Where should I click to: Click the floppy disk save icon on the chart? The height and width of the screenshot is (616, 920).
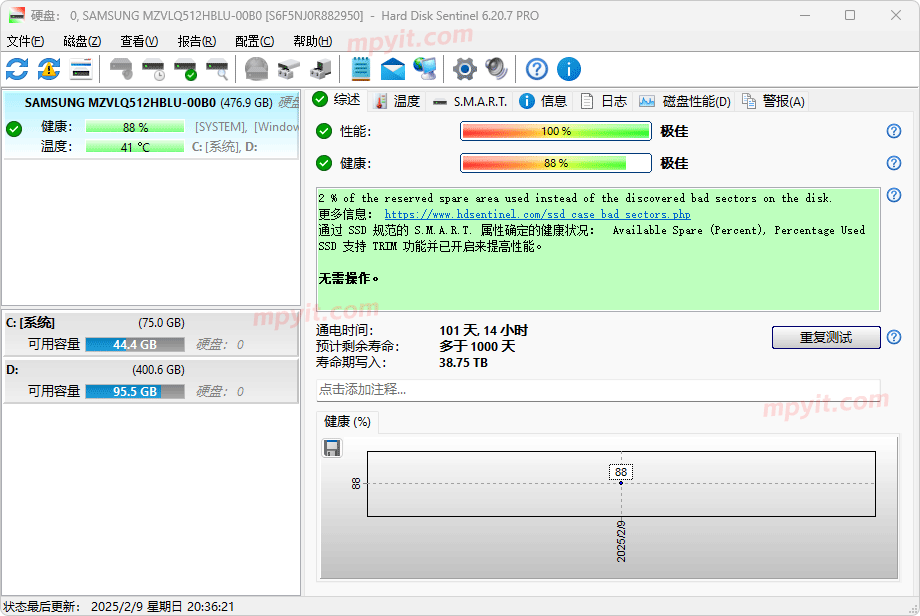click(332, 448)
